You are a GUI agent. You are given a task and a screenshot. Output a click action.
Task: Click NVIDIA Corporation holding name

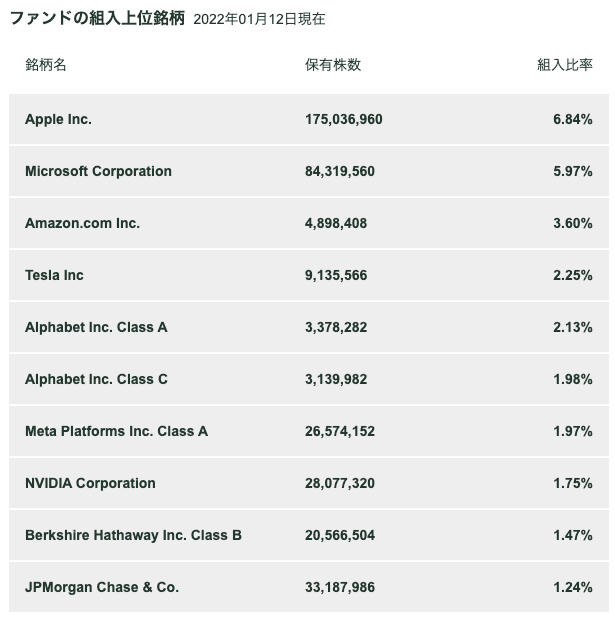point(90,483)
